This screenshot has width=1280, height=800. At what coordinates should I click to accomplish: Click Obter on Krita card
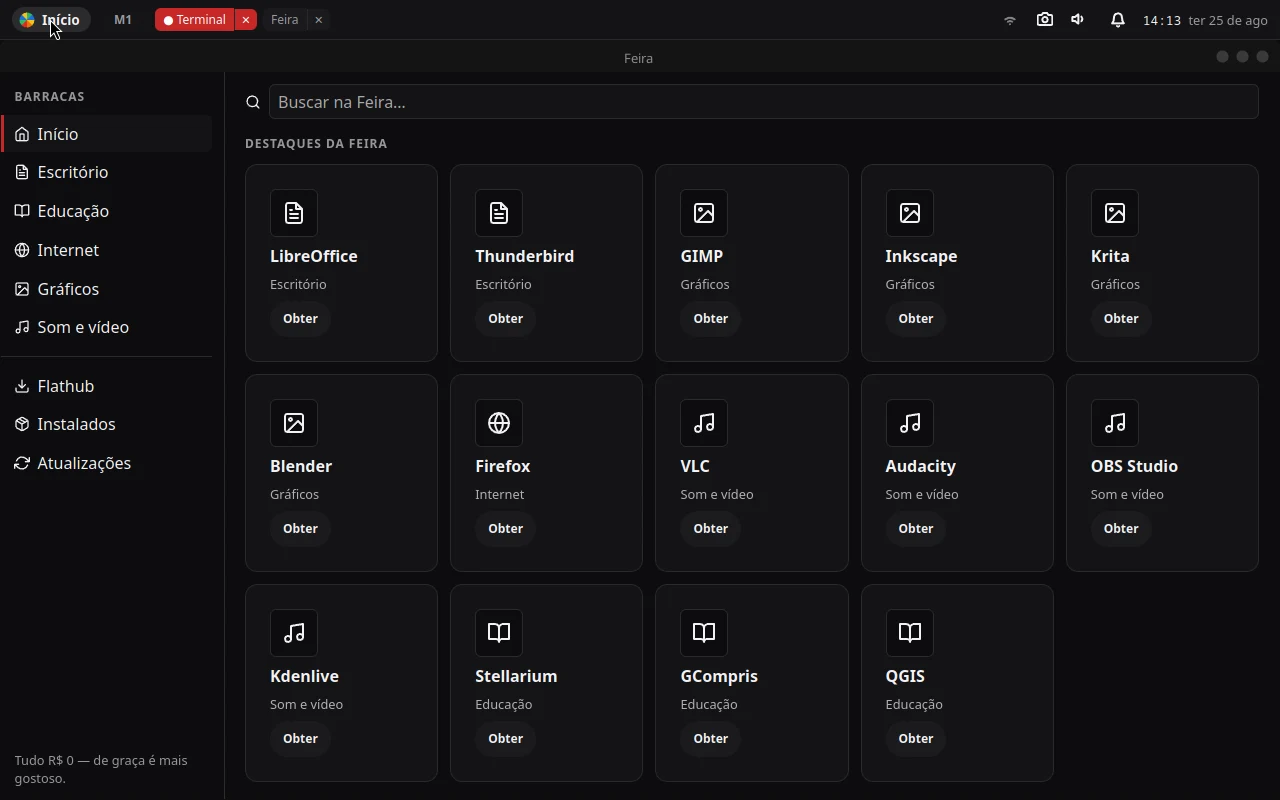click(1121, 319)
